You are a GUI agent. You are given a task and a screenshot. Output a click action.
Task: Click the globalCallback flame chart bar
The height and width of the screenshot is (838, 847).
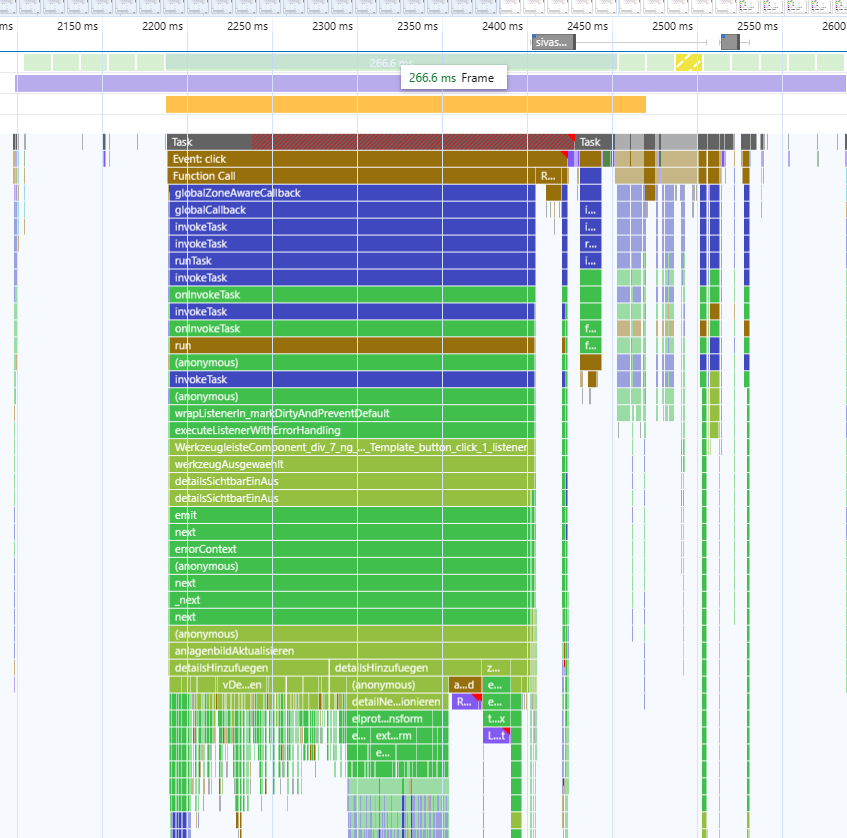point(350,210)
